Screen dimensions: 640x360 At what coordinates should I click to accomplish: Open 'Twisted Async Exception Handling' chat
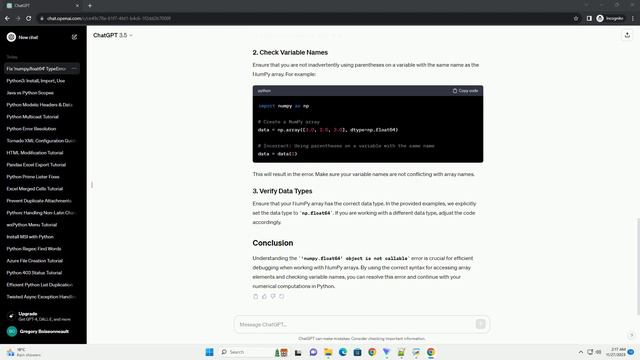tap(42, 297)
